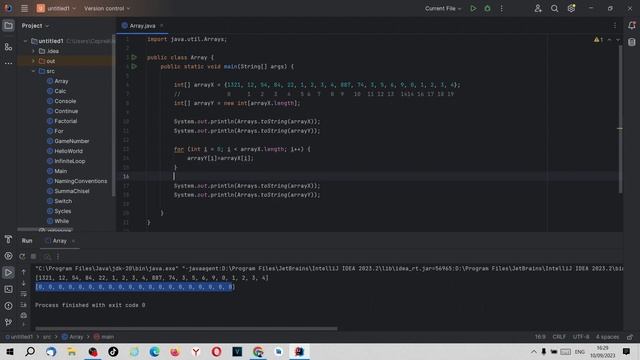Open IDE settings gear icon
Image resolution: width=640 pixels, height=360 pixels.
[571, 8]
